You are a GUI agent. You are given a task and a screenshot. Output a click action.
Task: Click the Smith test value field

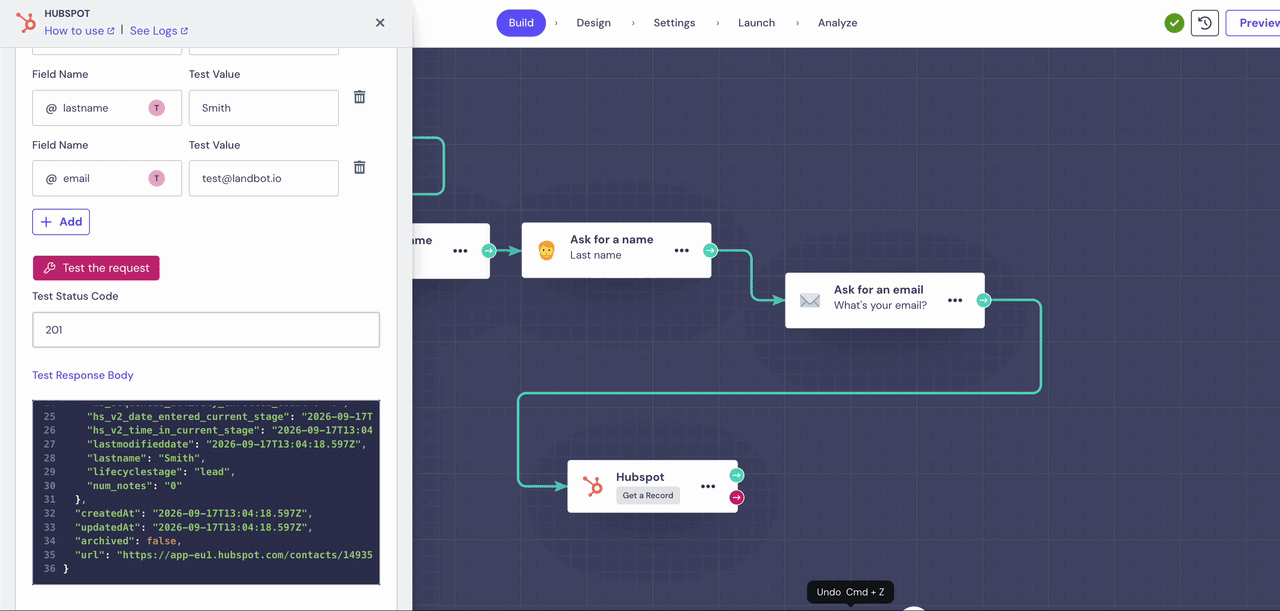[x=264, y=108]
